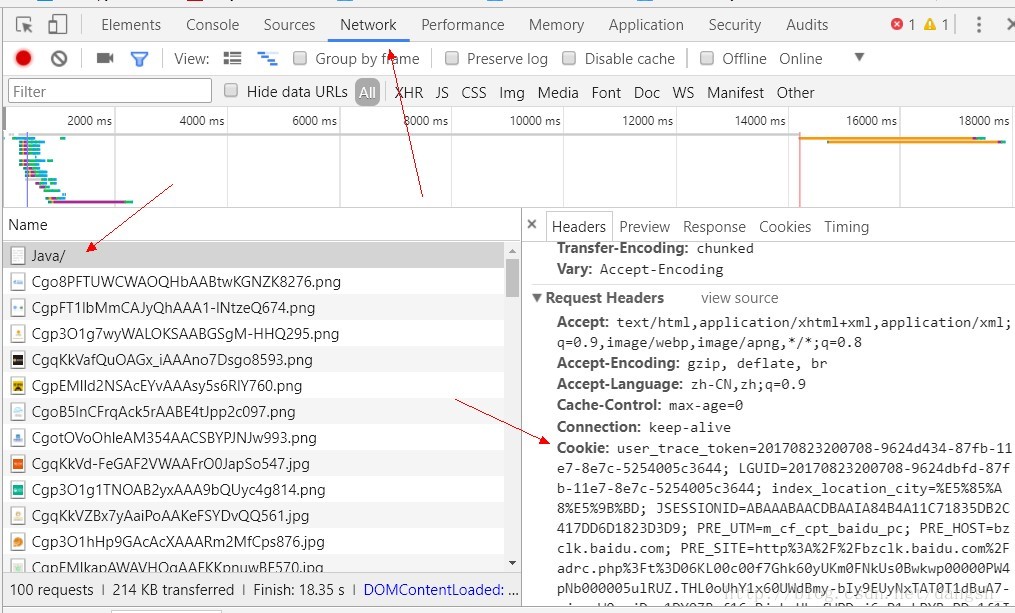Activate the inspect element picker icon

coord(24,25)
